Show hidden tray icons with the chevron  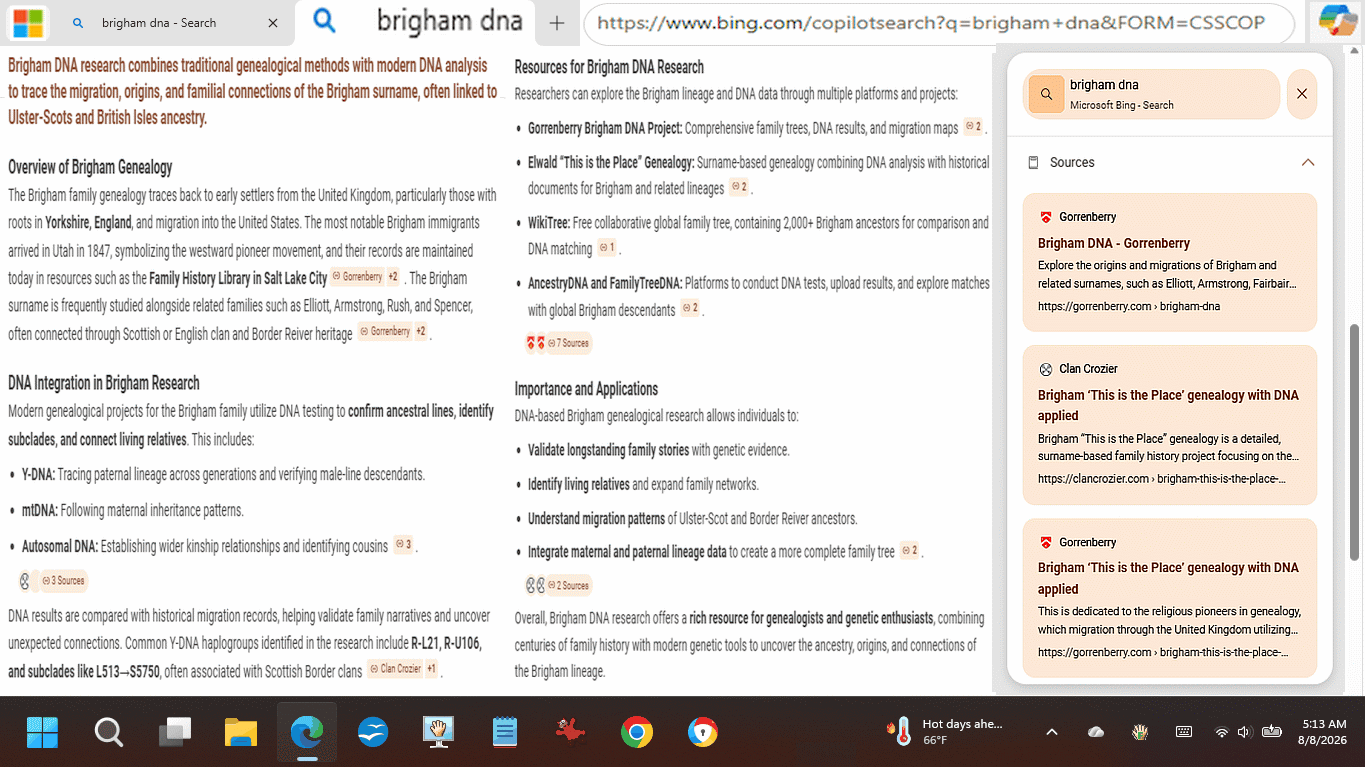(1052, 732)
